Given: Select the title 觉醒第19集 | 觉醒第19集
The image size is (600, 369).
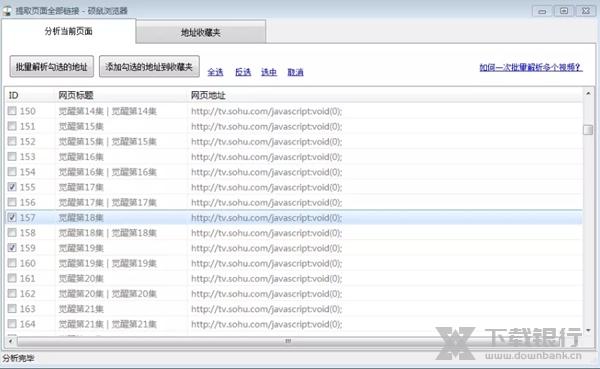Looking at the screenshot, I should point(108,263).
